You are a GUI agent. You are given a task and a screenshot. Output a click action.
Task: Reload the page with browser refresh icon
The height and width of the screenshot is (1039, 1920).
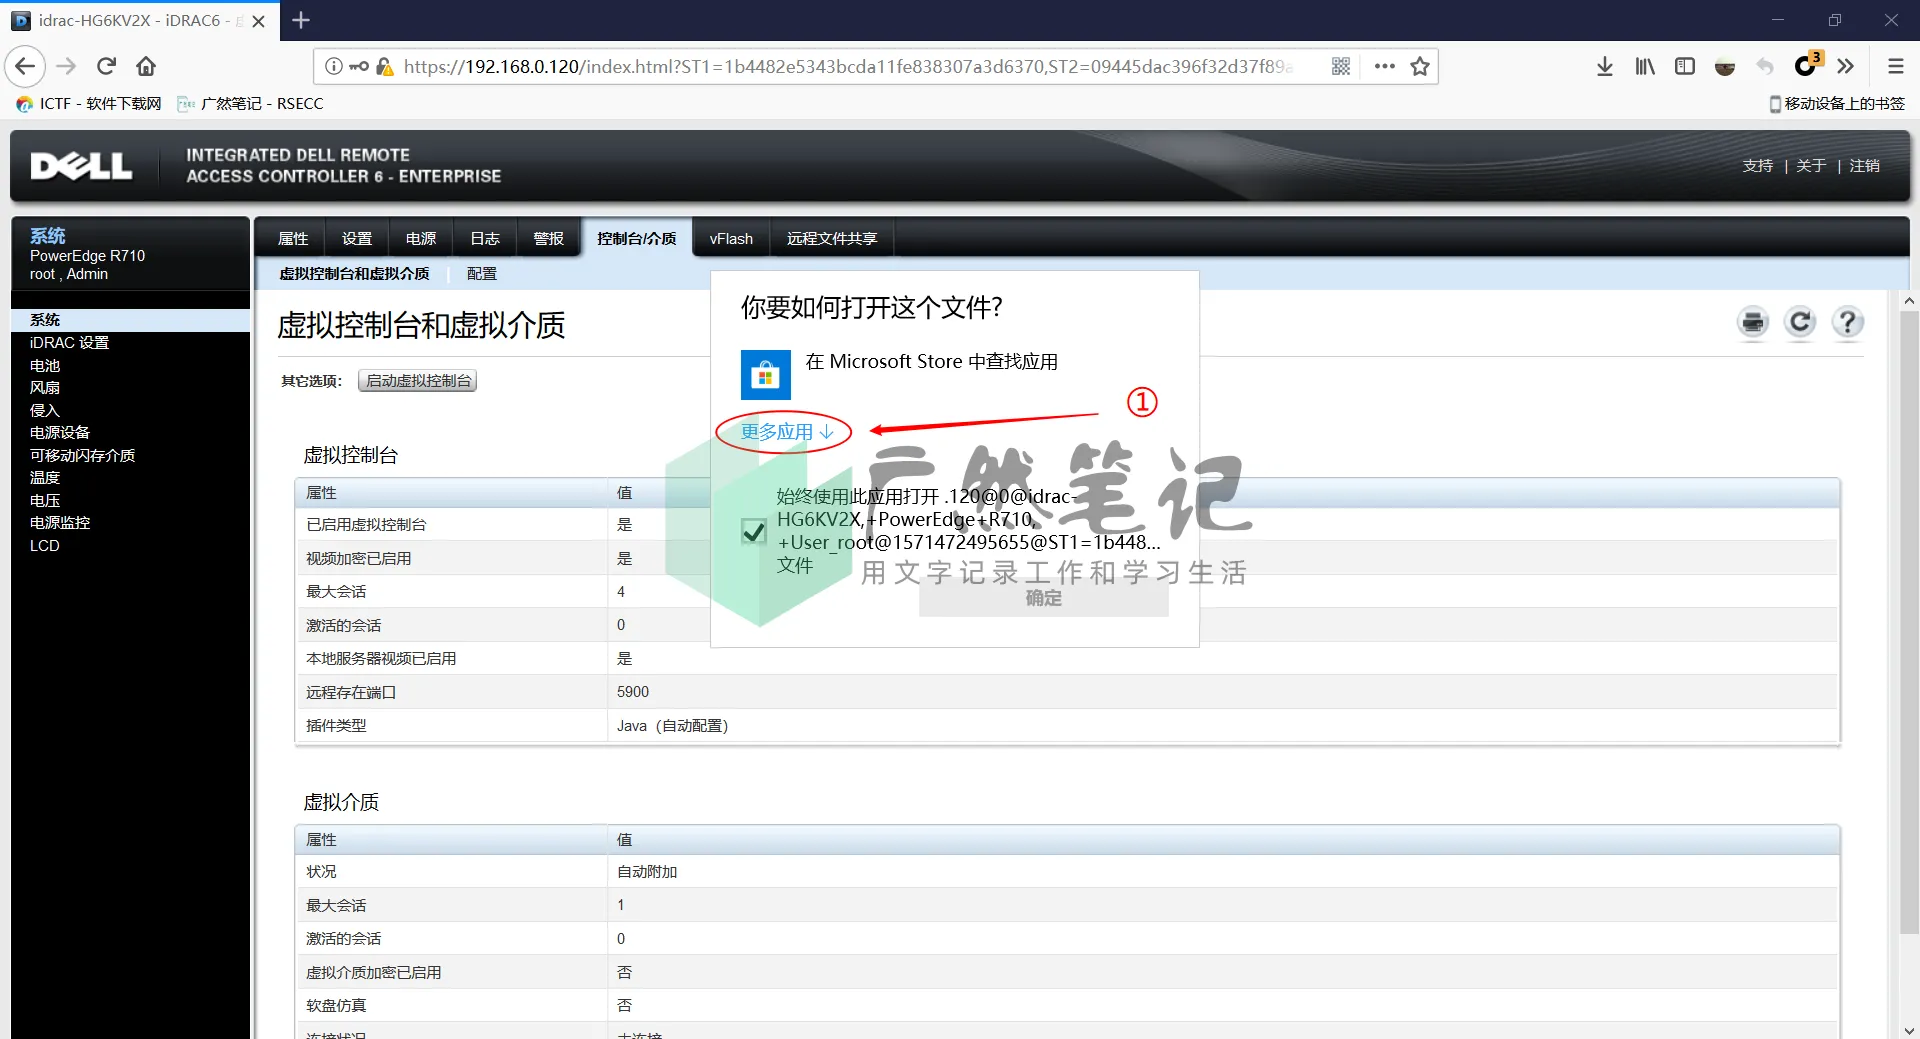coord(106,66)
